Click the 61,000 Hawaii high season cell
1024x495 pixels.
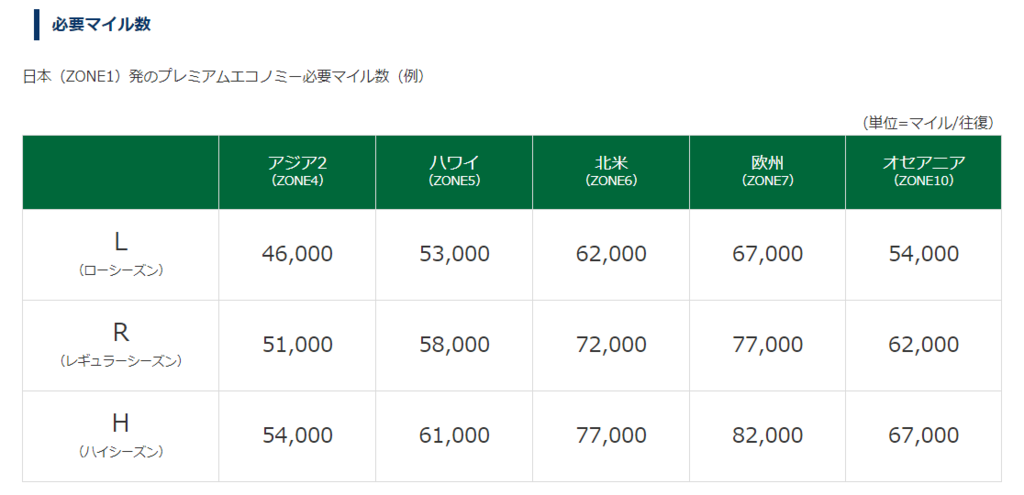(x=454, y=436)
